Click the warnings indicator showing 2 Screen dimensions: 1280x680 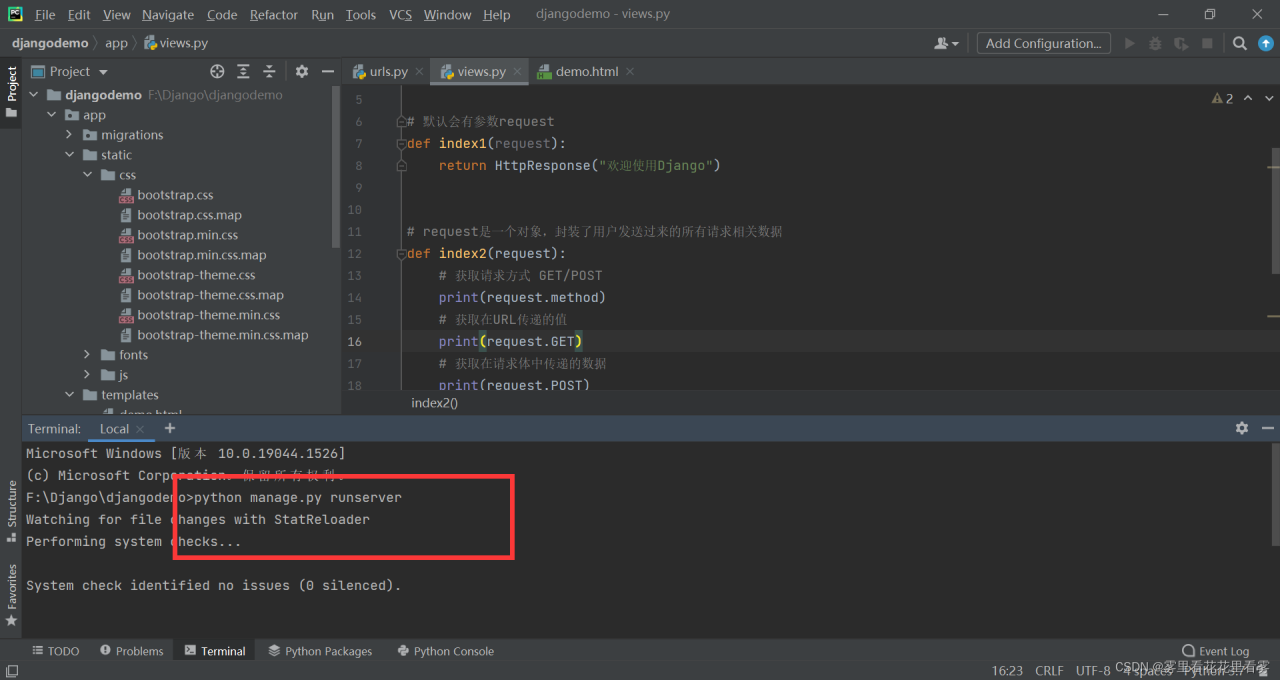coord(1222,98)
